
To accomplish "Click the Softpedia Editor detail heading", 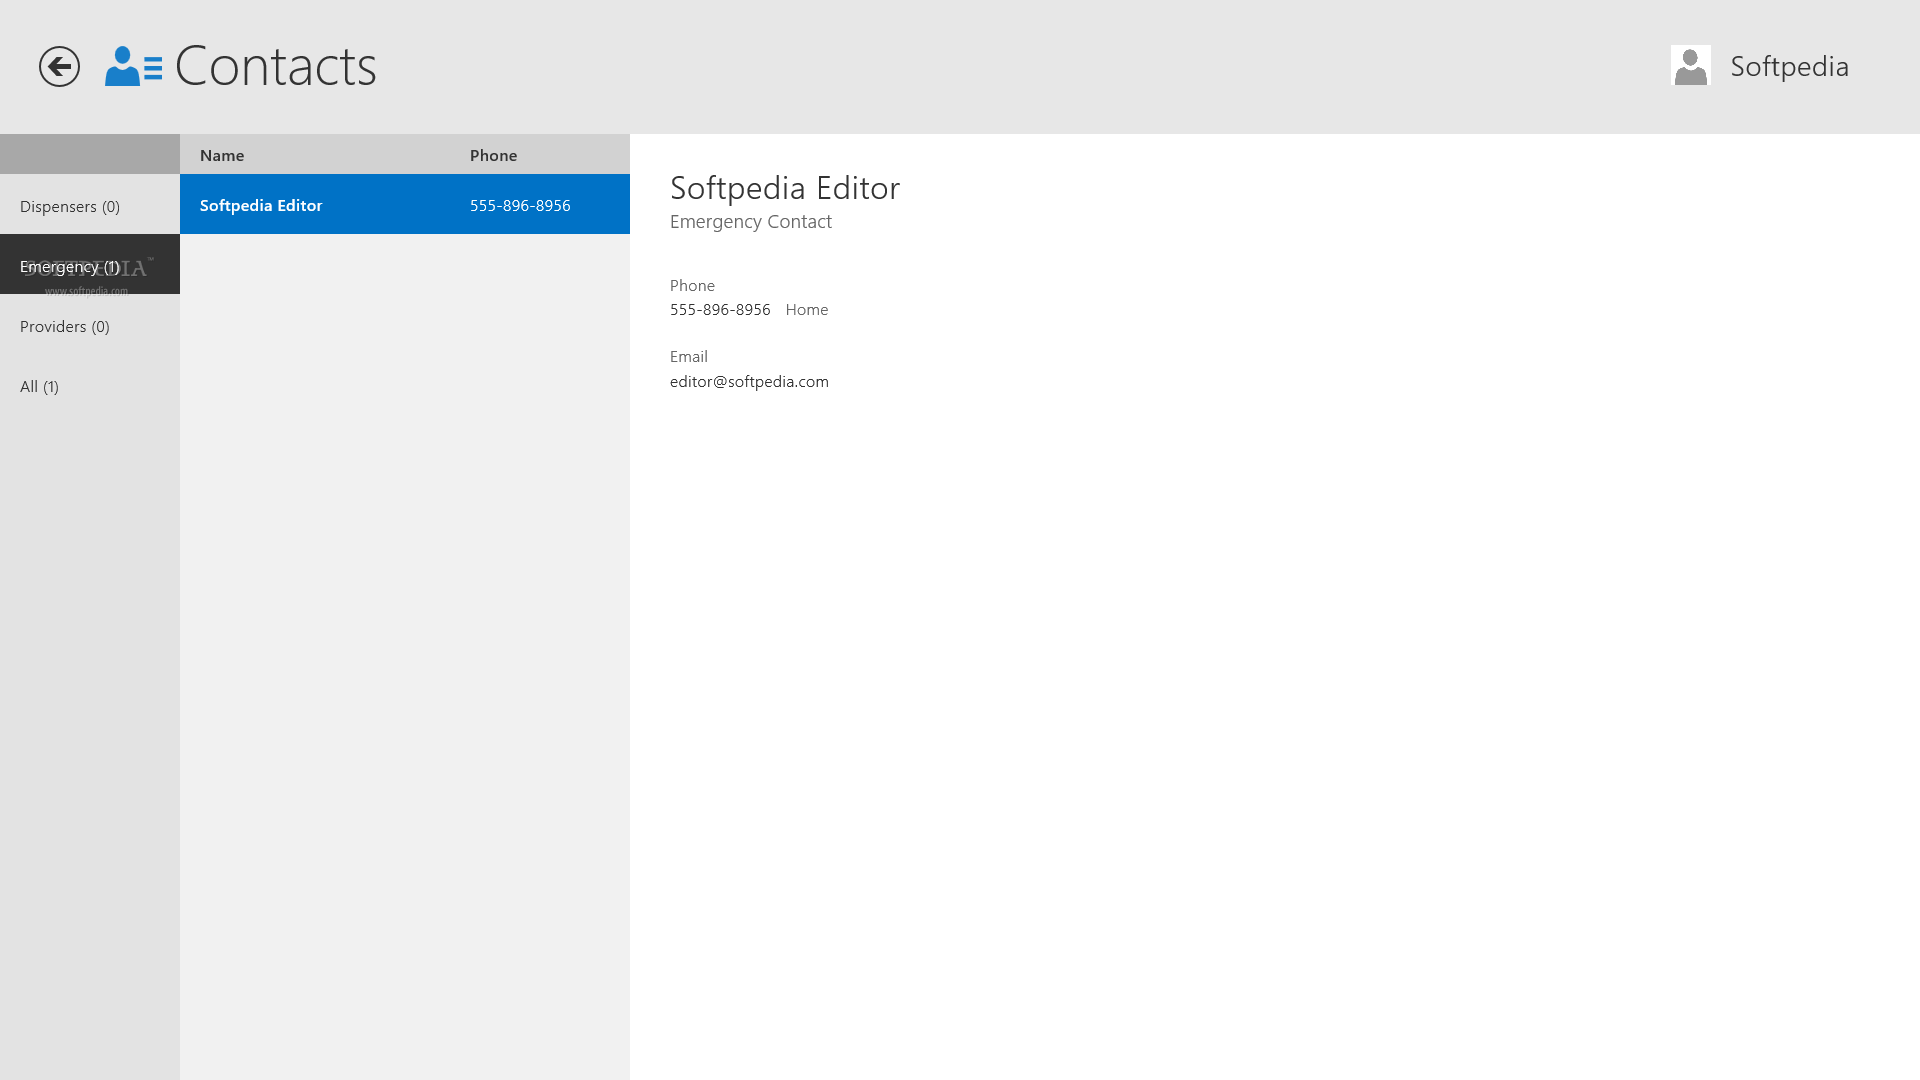I will coord(785,187).
